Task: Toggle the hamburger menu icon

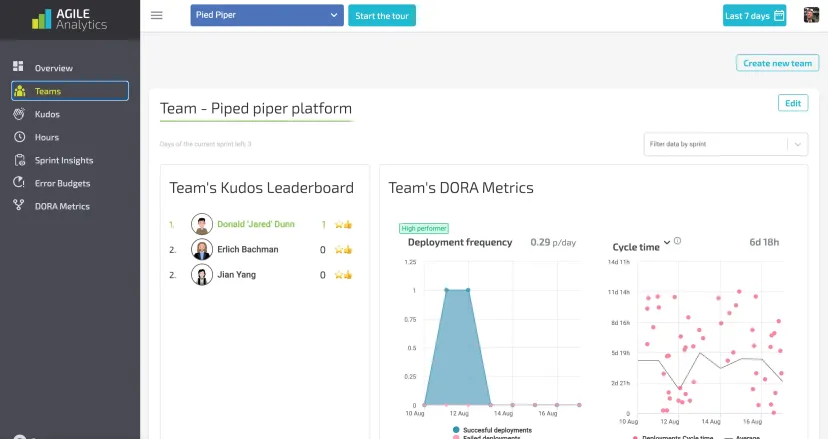Action: pyautogui.click(x=156, y=15)
